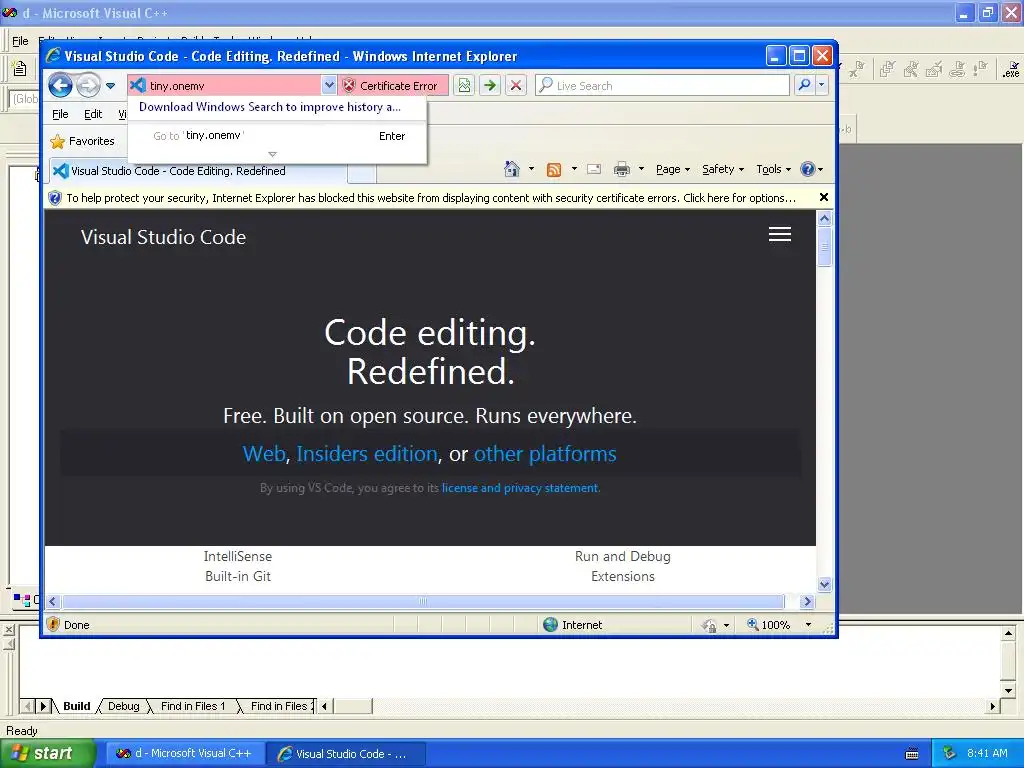Open recent pages dropdown beside Forward button

(x=110, y=86)
